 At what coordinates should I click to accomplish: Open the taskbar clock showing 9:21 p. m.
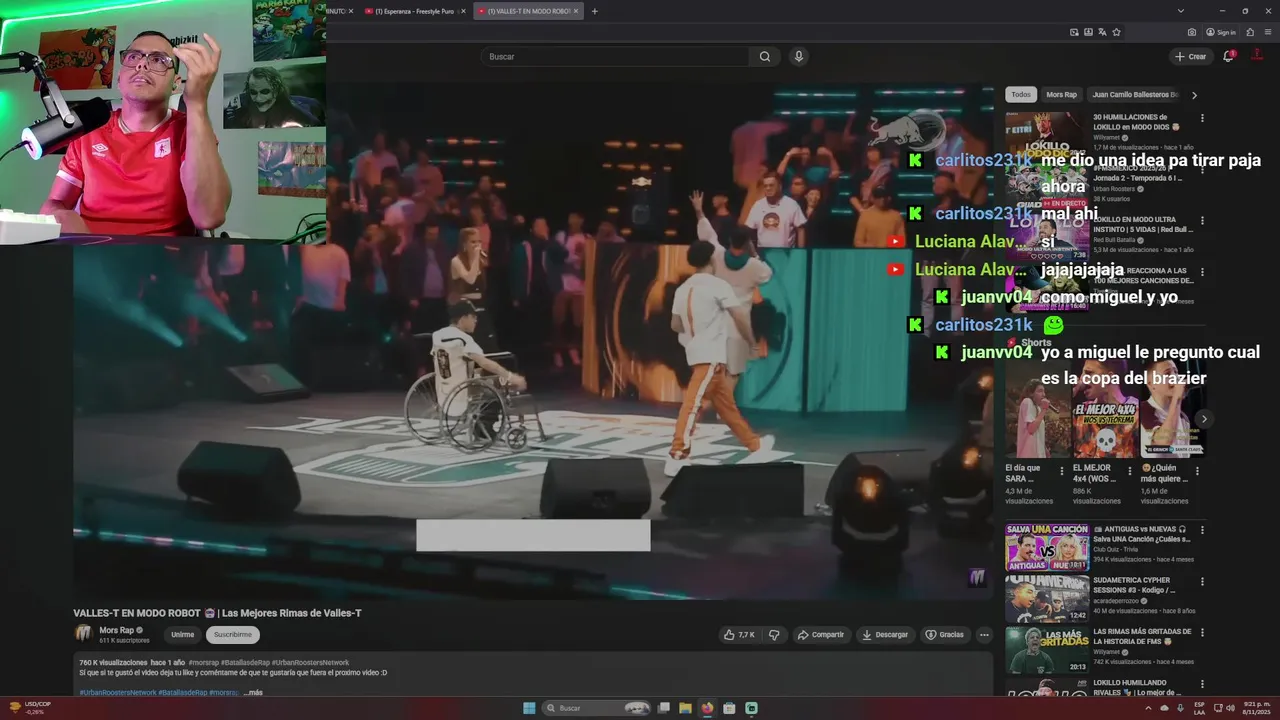(1256, 708)
